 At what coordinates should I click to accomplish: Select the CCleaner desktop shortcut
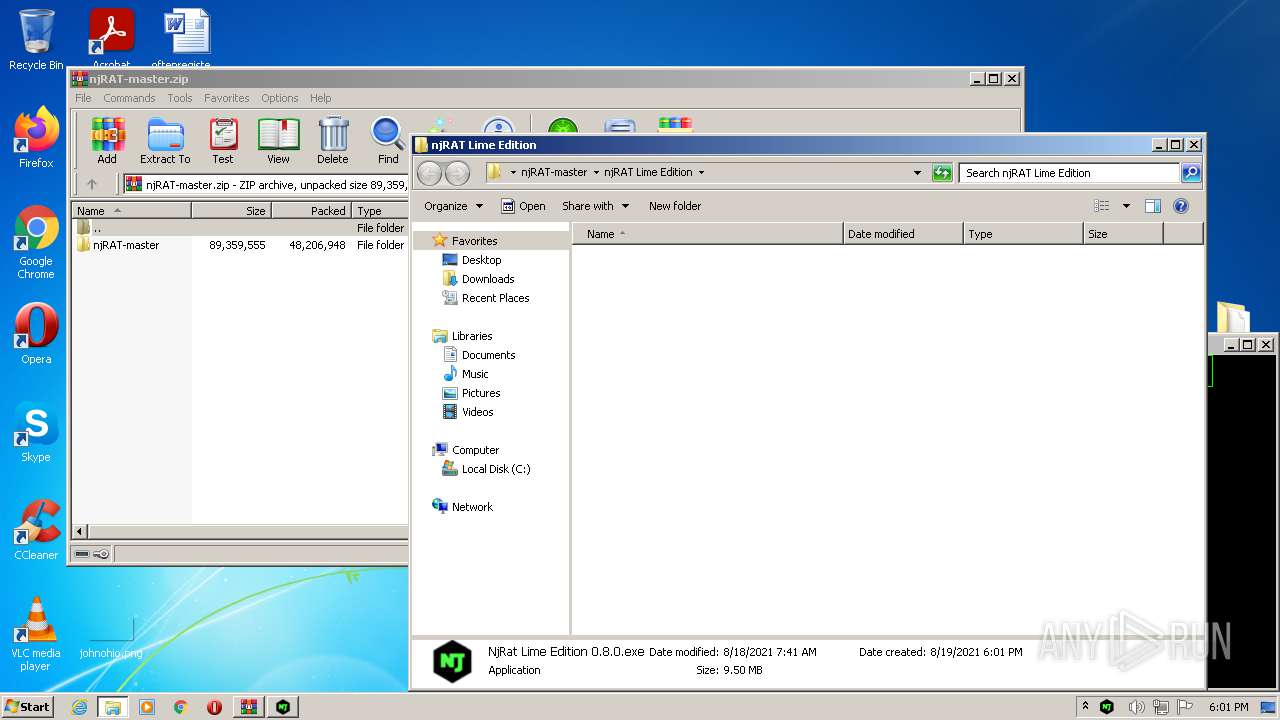[36, 530]
